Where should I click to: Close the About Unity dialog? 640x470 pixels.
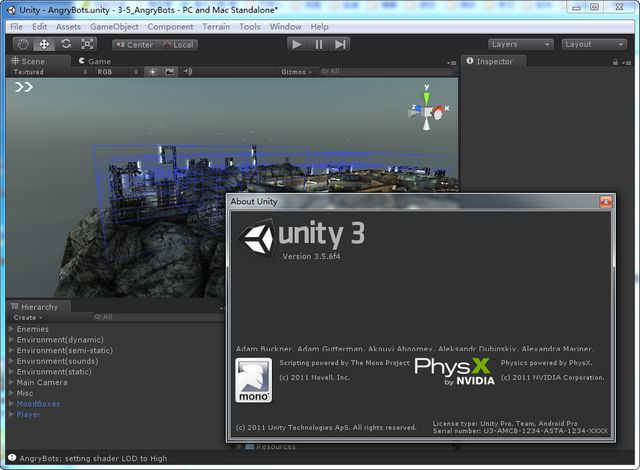[x=606, y=202]
